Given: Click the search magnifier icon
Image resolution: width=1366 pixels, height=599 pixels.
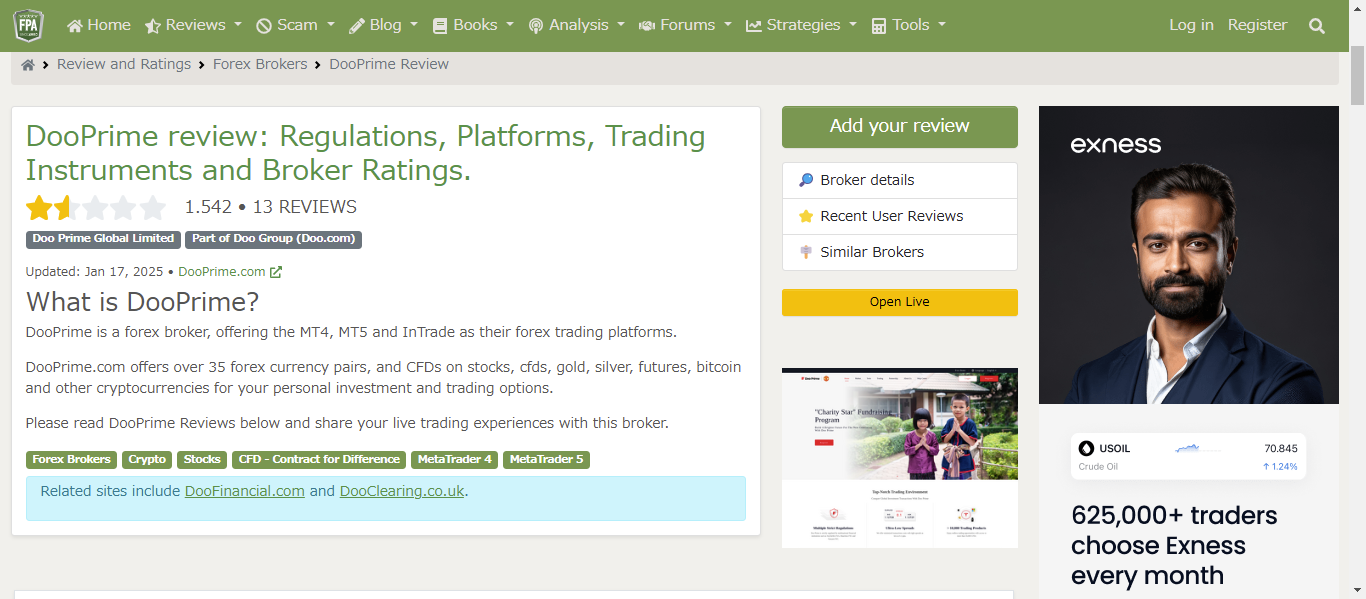Looking at the screenshot, I should point(1316,26).
